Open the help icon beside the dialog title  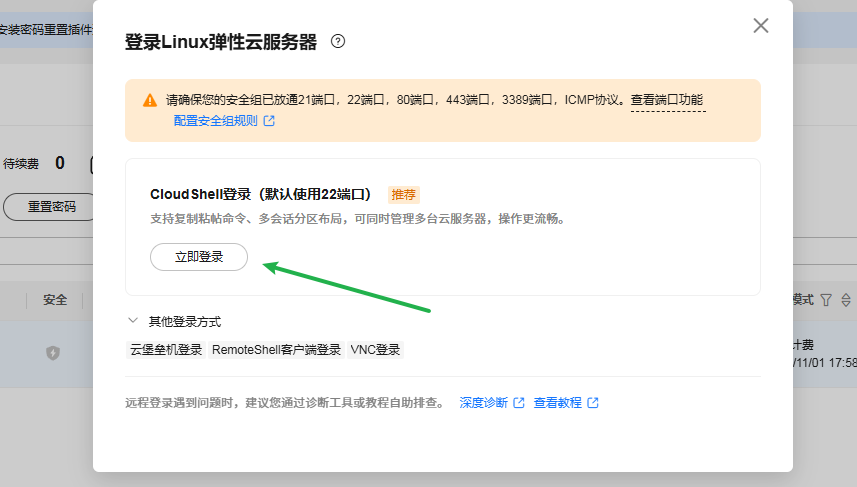(x=338, y=42)
